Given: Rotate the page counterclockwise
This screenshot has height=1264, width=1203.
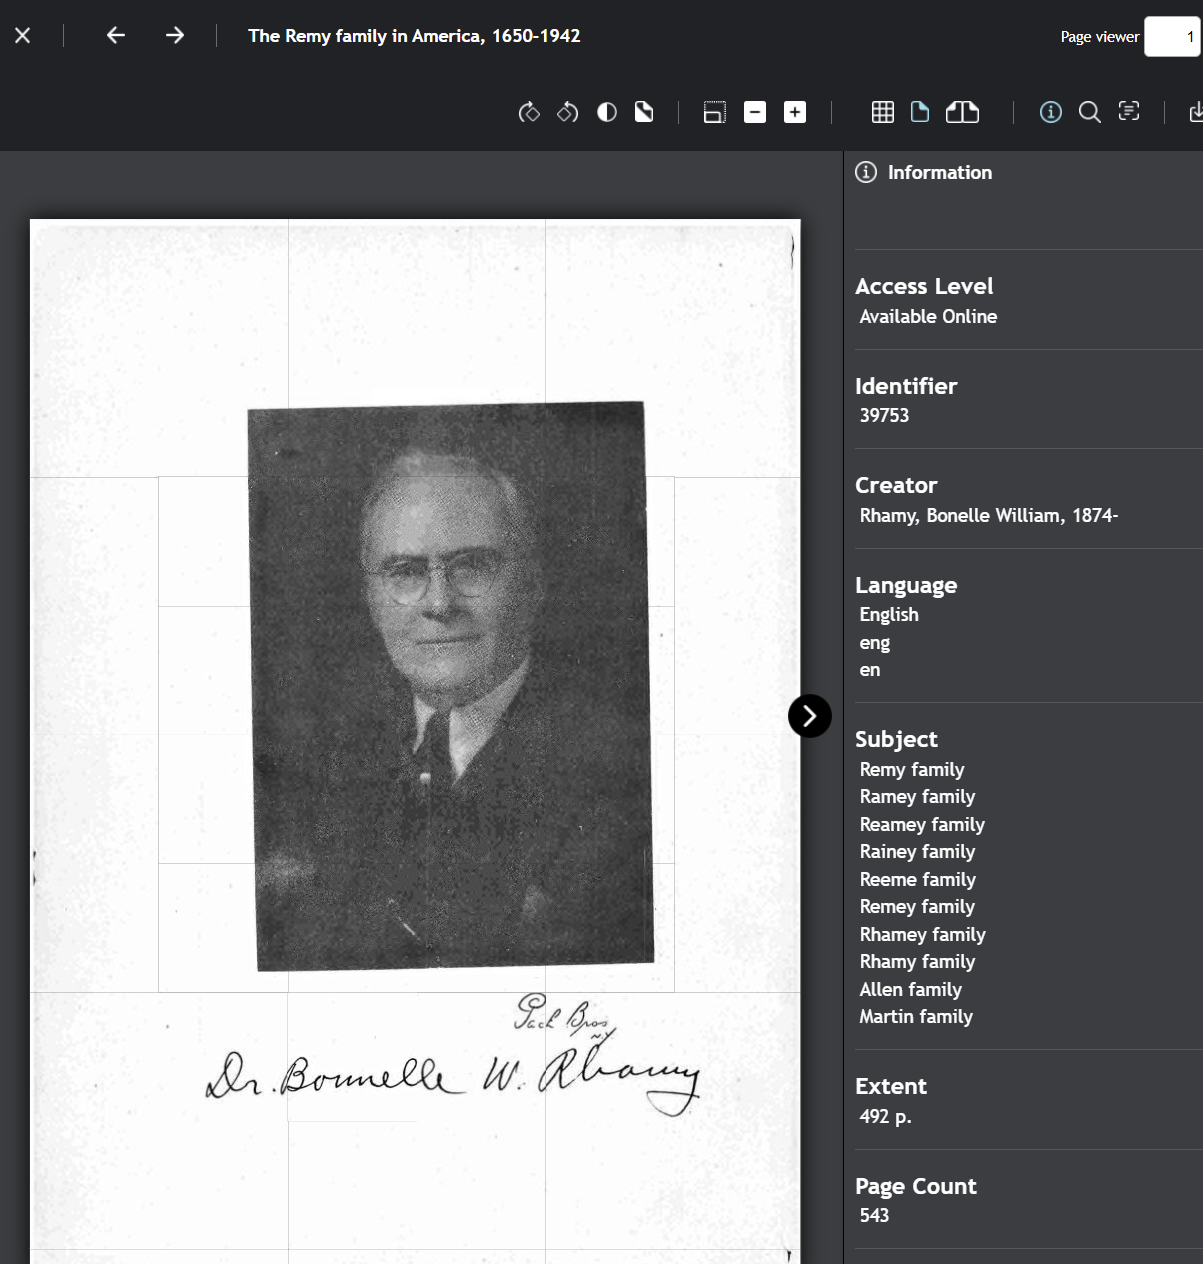Looking at the screenshot, I should 568,112.
